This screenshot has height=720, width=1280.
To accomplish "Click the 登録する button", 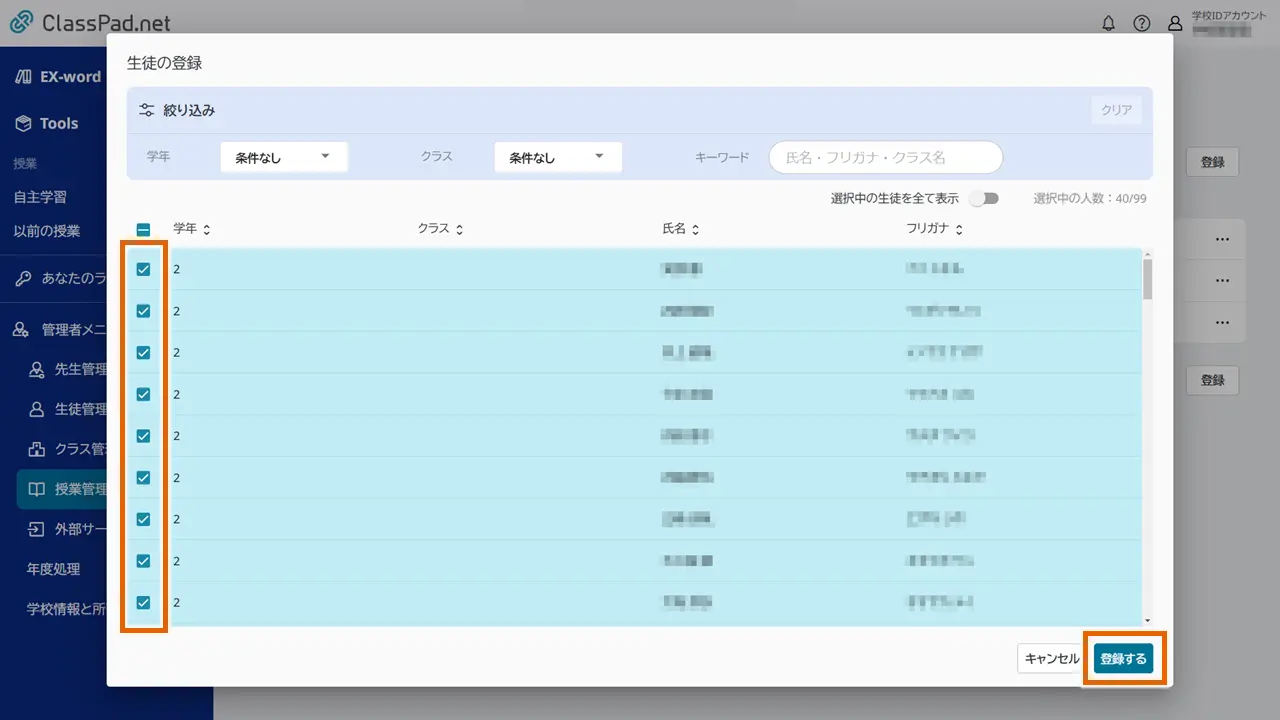I will coord(1124,658).
